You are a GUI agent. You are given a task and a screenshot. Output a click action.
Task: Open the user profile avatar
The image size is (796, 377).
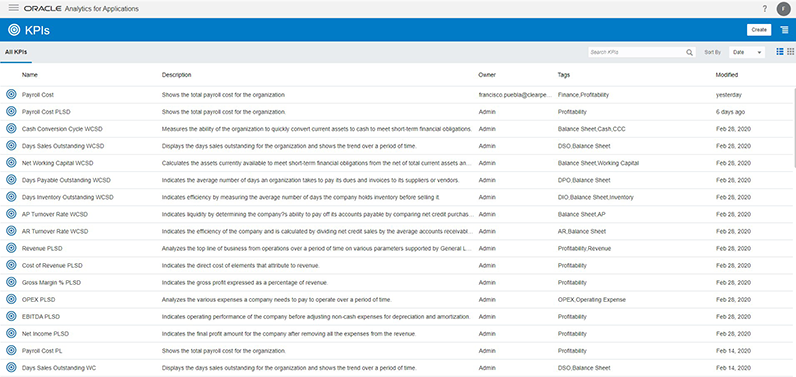pos(783,9)
